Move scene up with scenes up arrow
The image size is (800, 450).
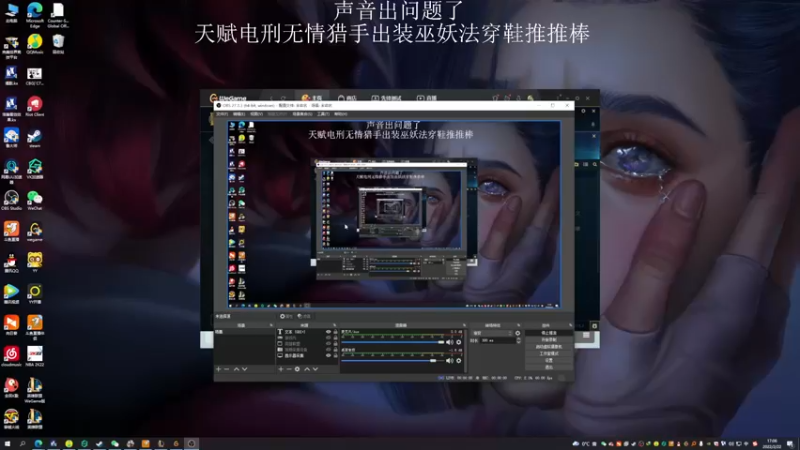(236, 369)
